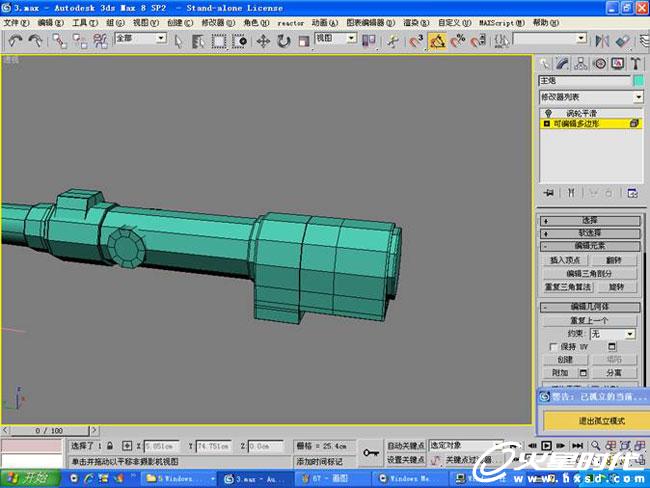
Task: Click the 重复上一个 button
Action: (589, 320)
